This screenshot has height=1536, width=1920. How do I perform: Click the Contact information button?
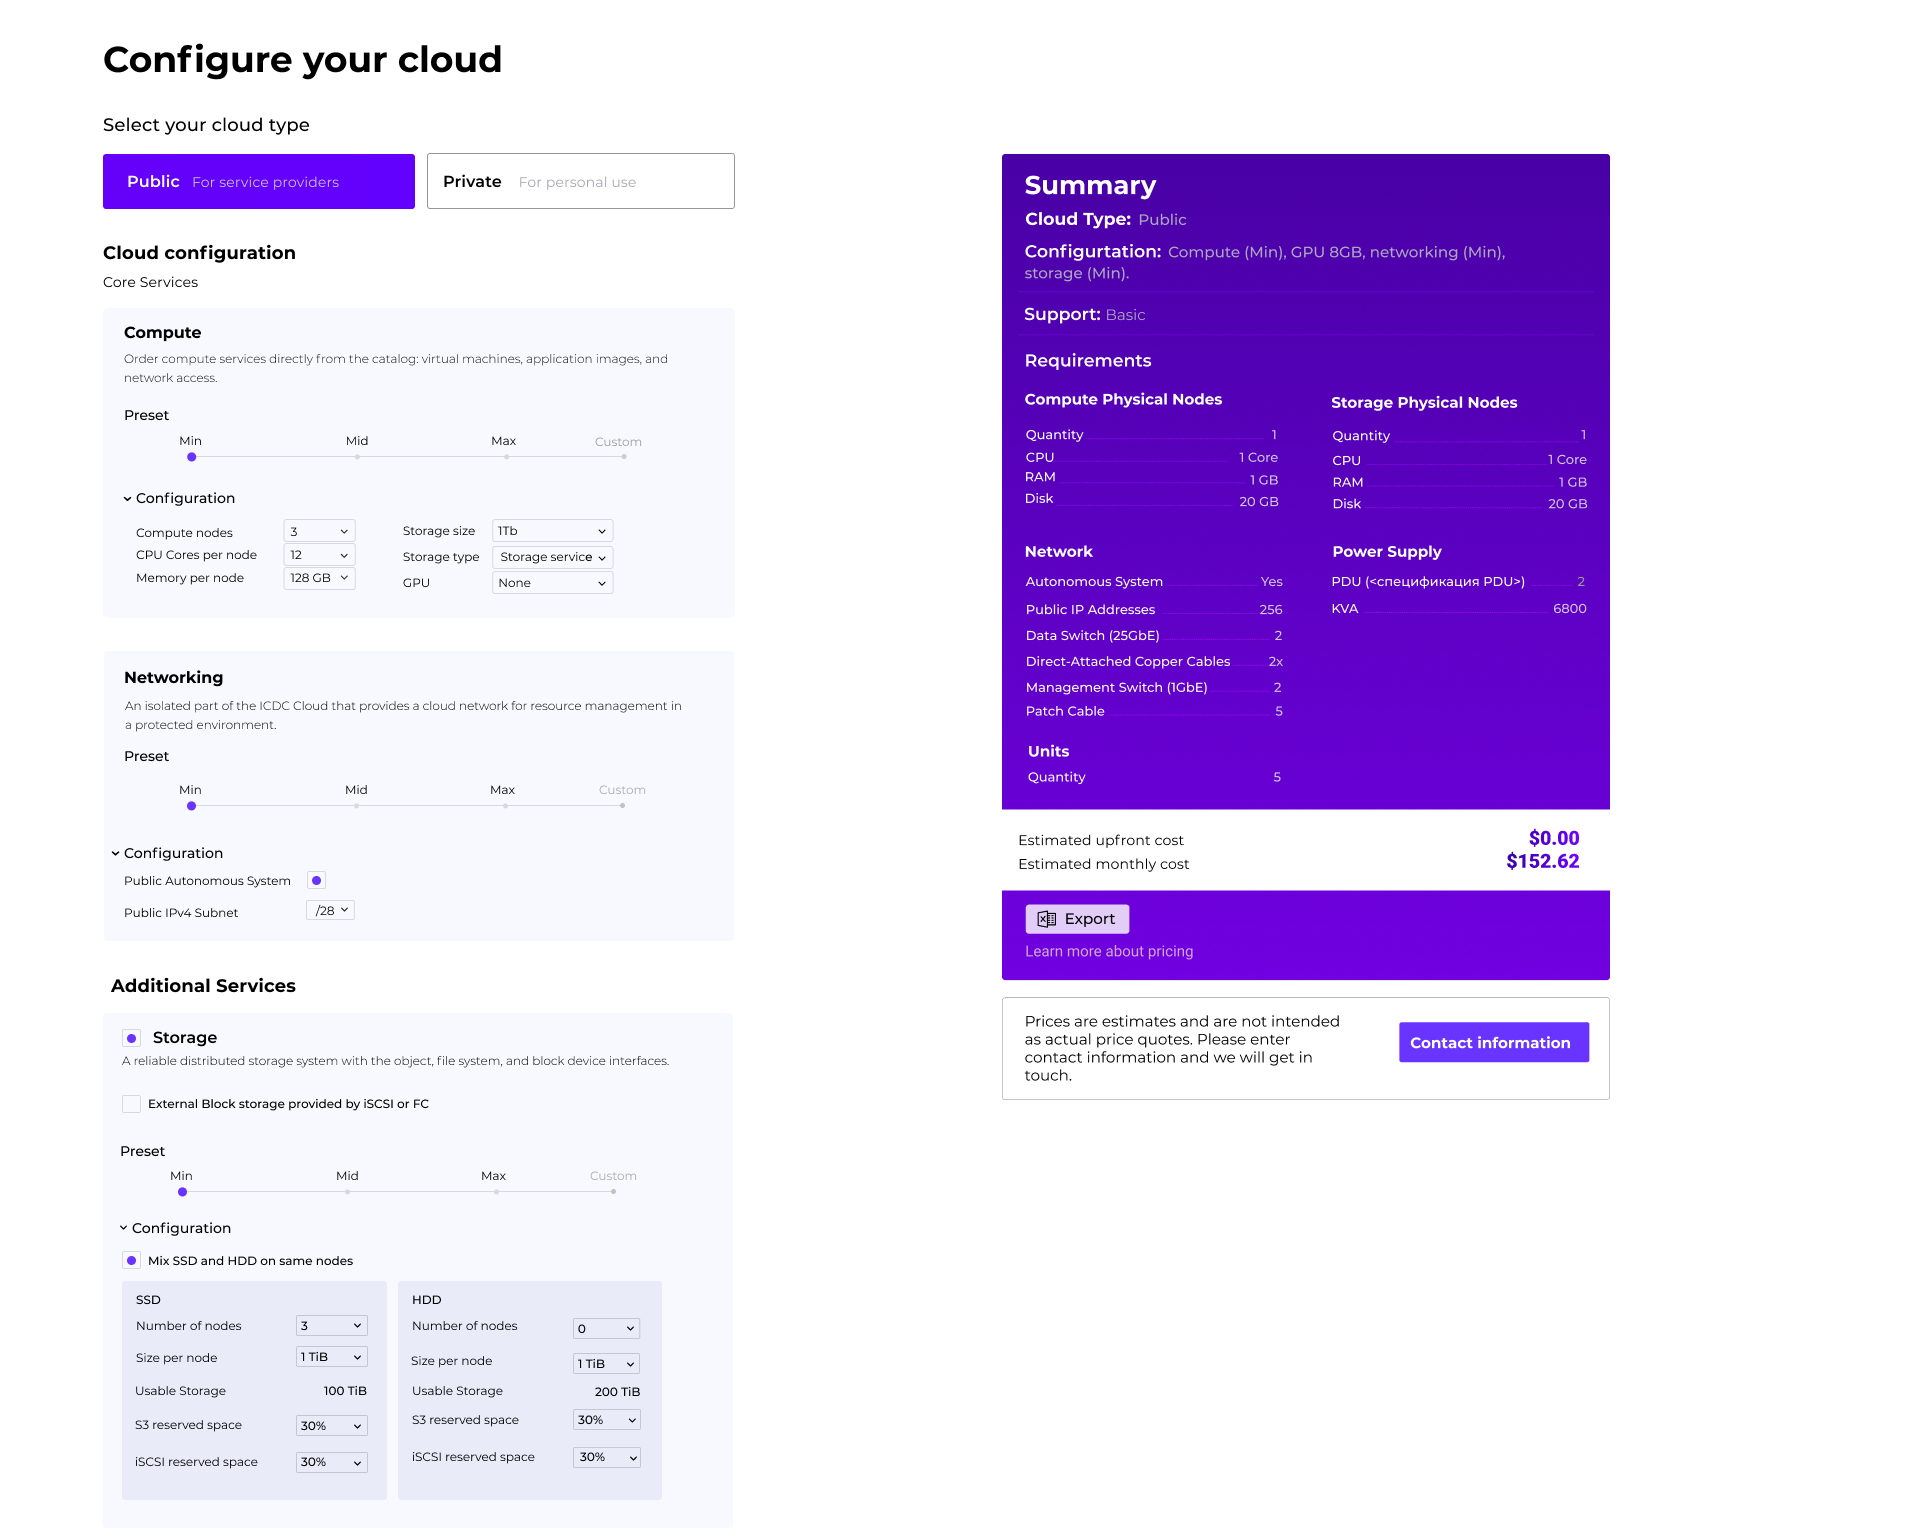click(x=1493, y=1043)
